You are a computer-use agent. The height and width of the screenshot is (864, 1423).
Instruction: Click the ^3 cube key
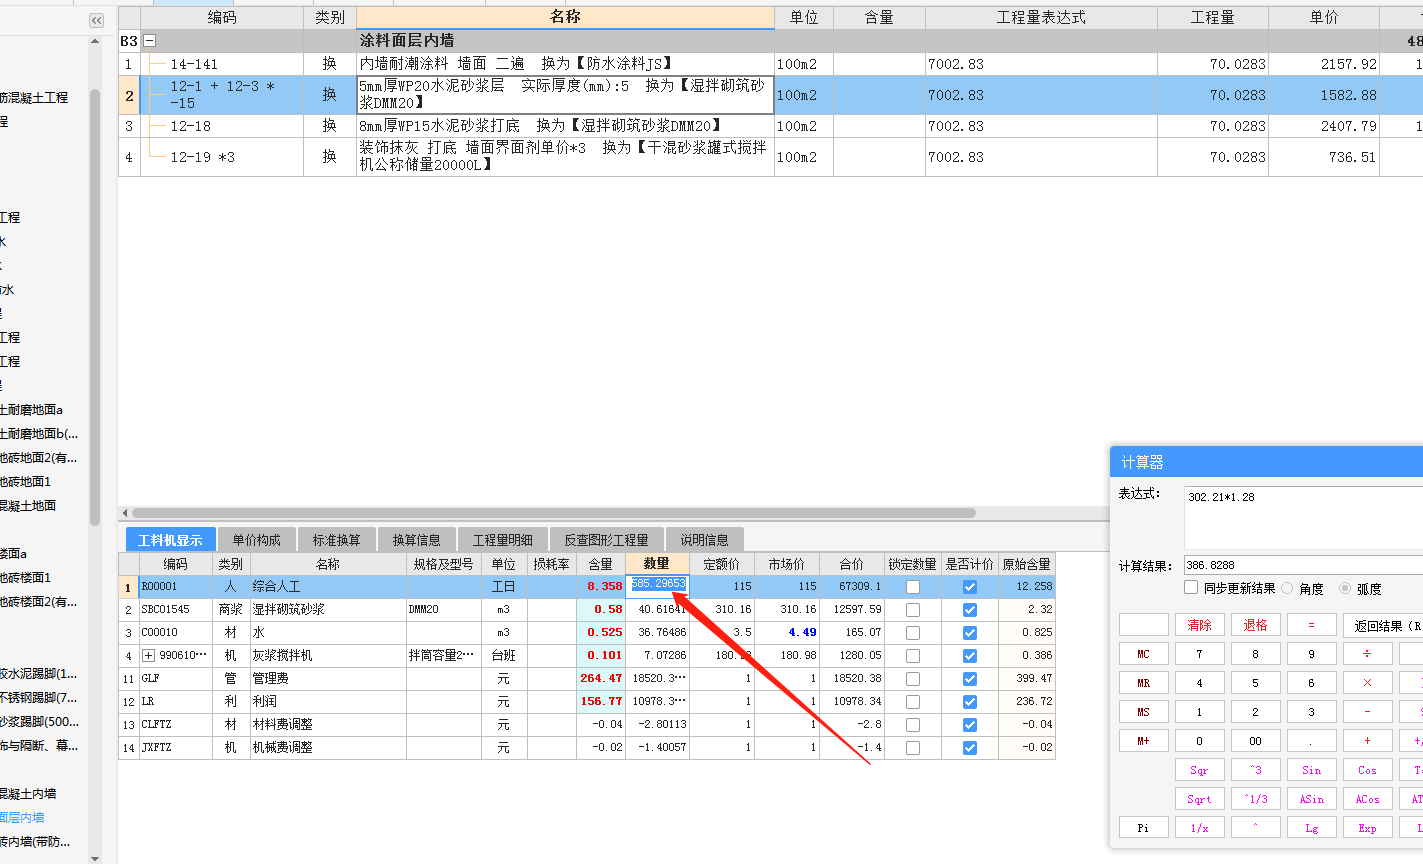point(1256,770)
